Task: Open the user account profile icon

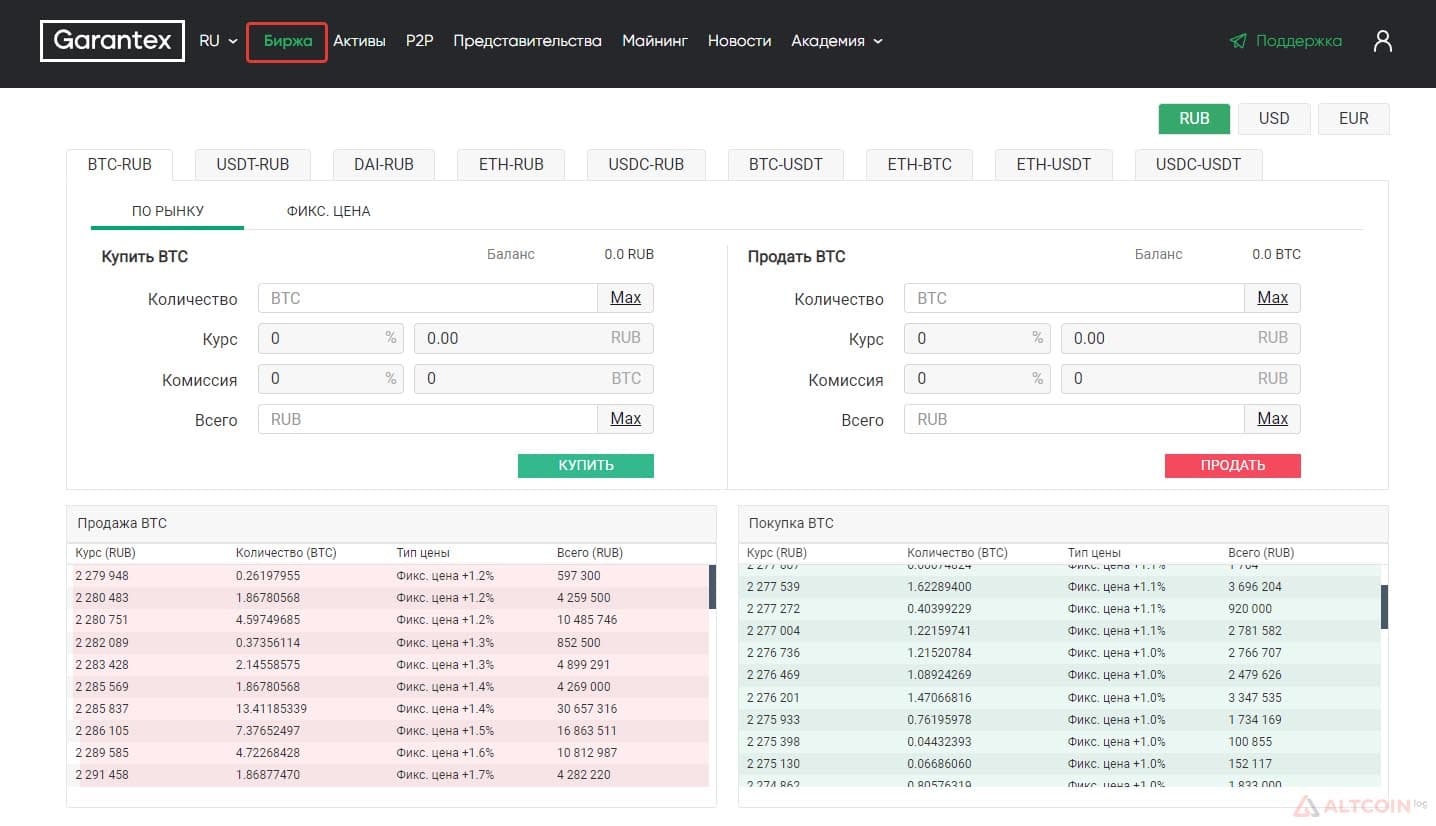Action: pyautogui.click(x=1383, y=41)
